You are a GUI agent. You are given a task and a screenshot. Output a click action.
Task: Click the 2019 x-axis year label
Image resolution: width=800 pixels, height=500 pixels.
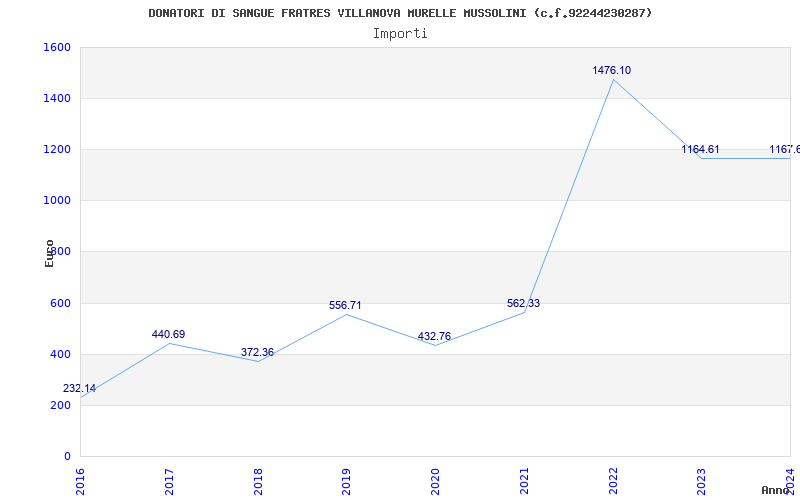click(x=347, y=479)
